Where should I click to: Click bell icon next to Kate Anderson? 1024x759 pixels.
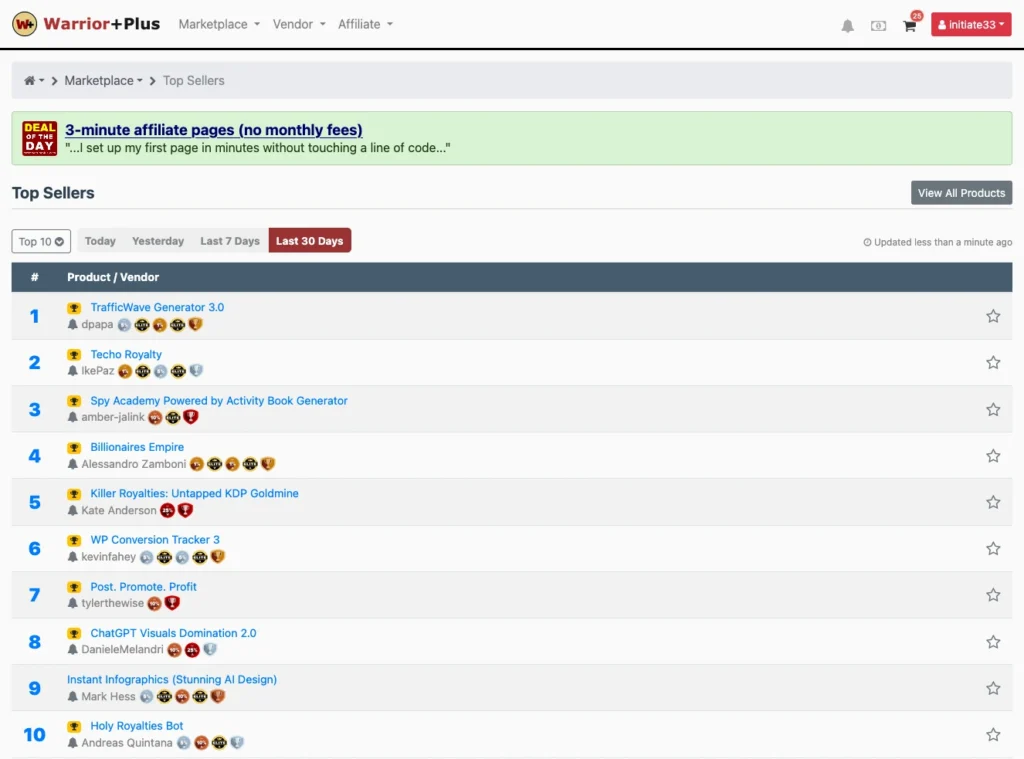(x=72, y=511)
